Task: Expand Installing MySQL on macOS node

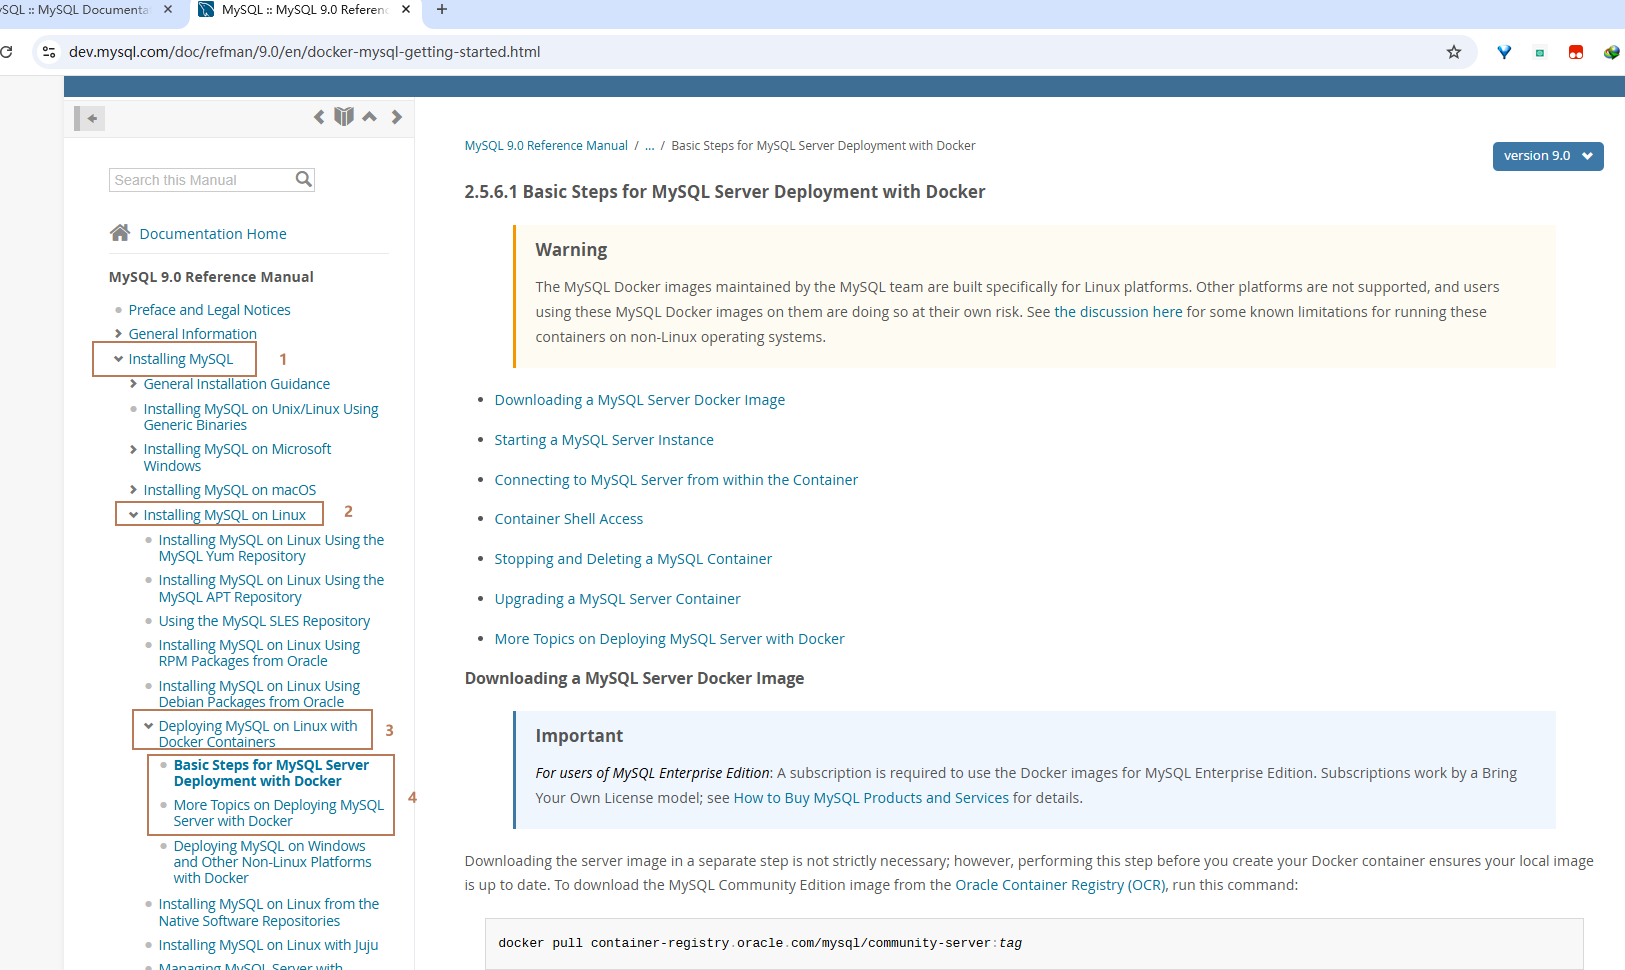Action: [133, 490]
